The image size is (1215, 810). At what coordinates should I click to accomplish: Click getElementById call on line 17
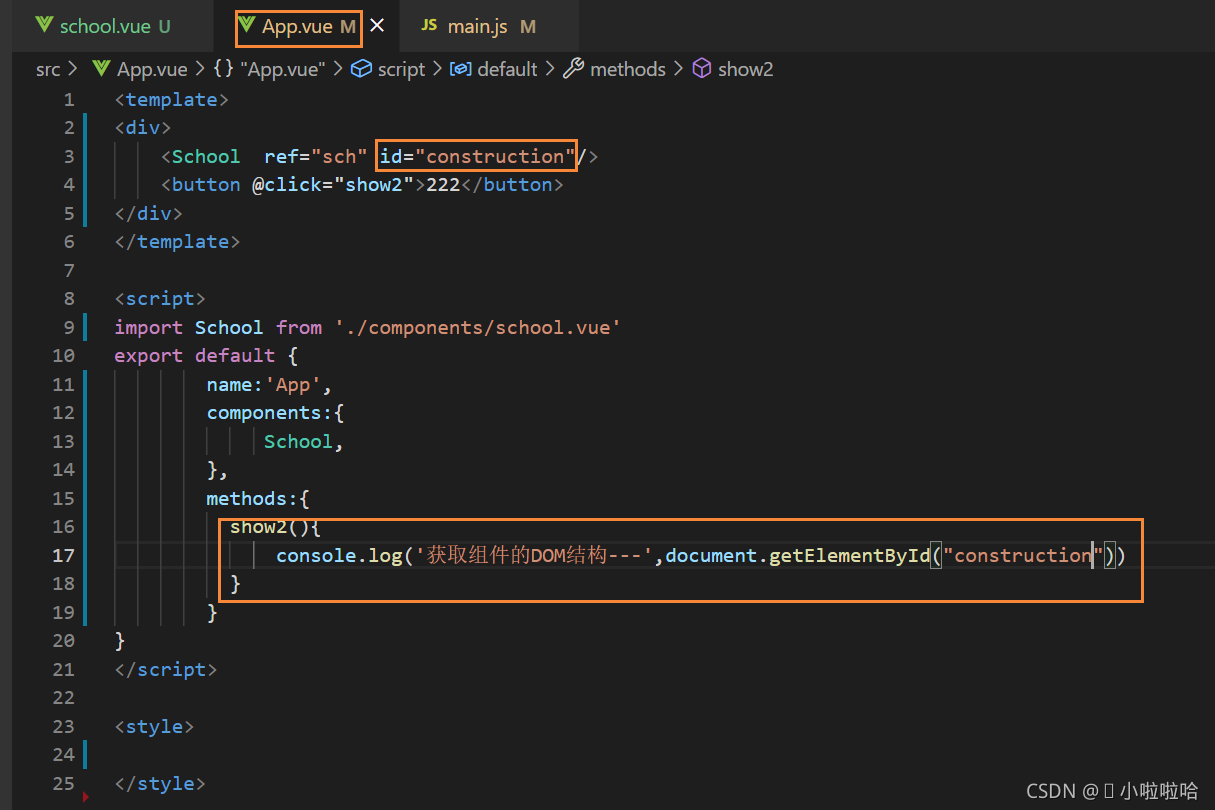(849, 555)
